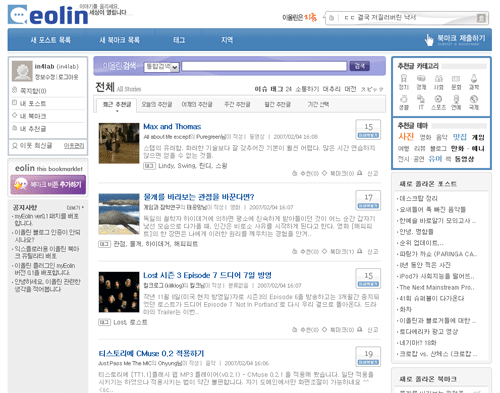Screen dimensions: 500x393
Task: Click the 맛집 theme link
Action: 460,137
